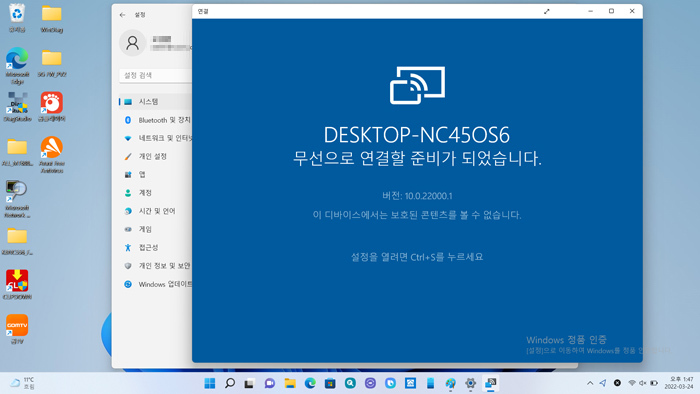
Task: Click the location arrow icon in the system tray
Action: (x=603, y=383)
